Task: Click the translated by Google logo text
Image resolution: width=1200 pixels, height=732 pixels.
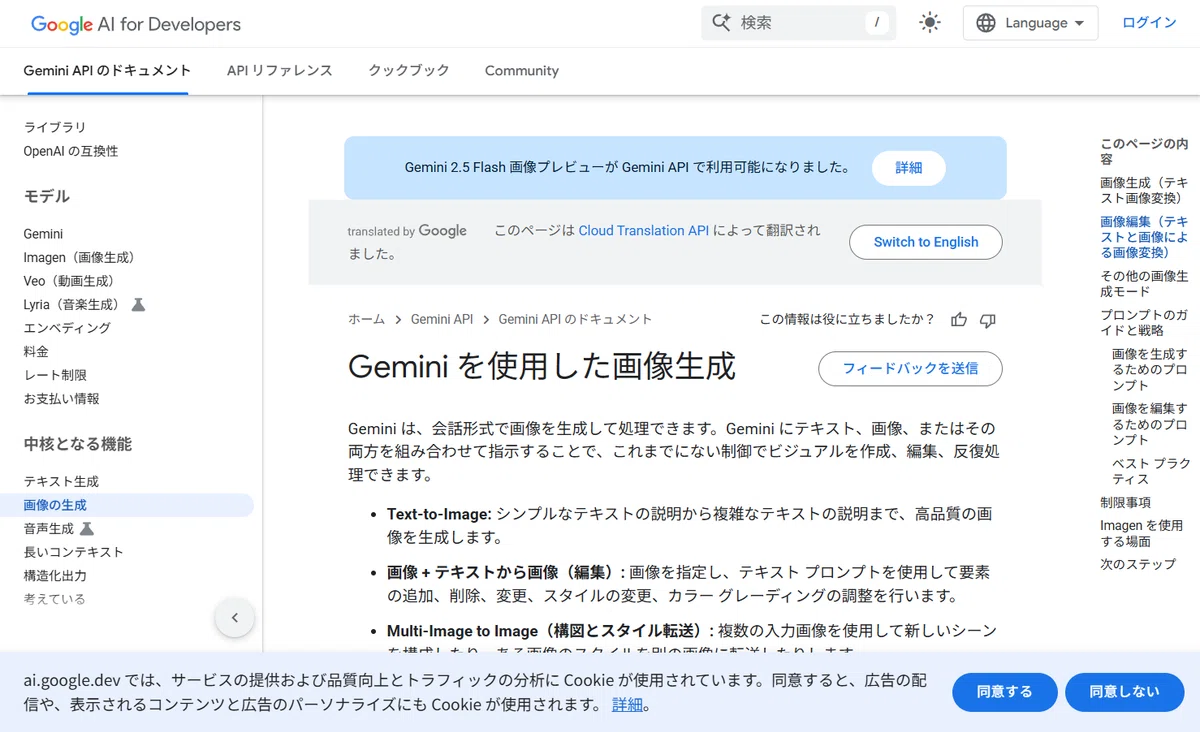Action: 407,231
